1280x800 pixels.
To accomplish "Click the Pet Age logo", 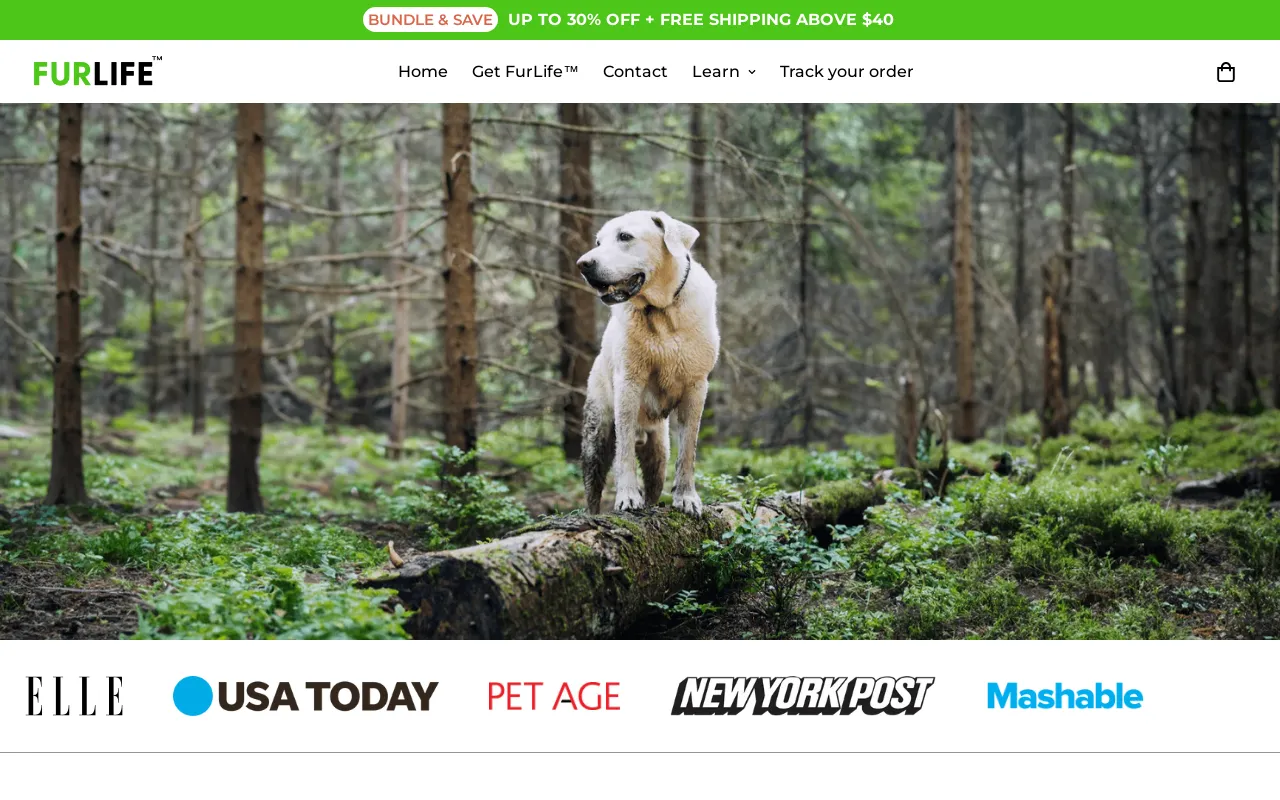I will (x=554, y=696).
